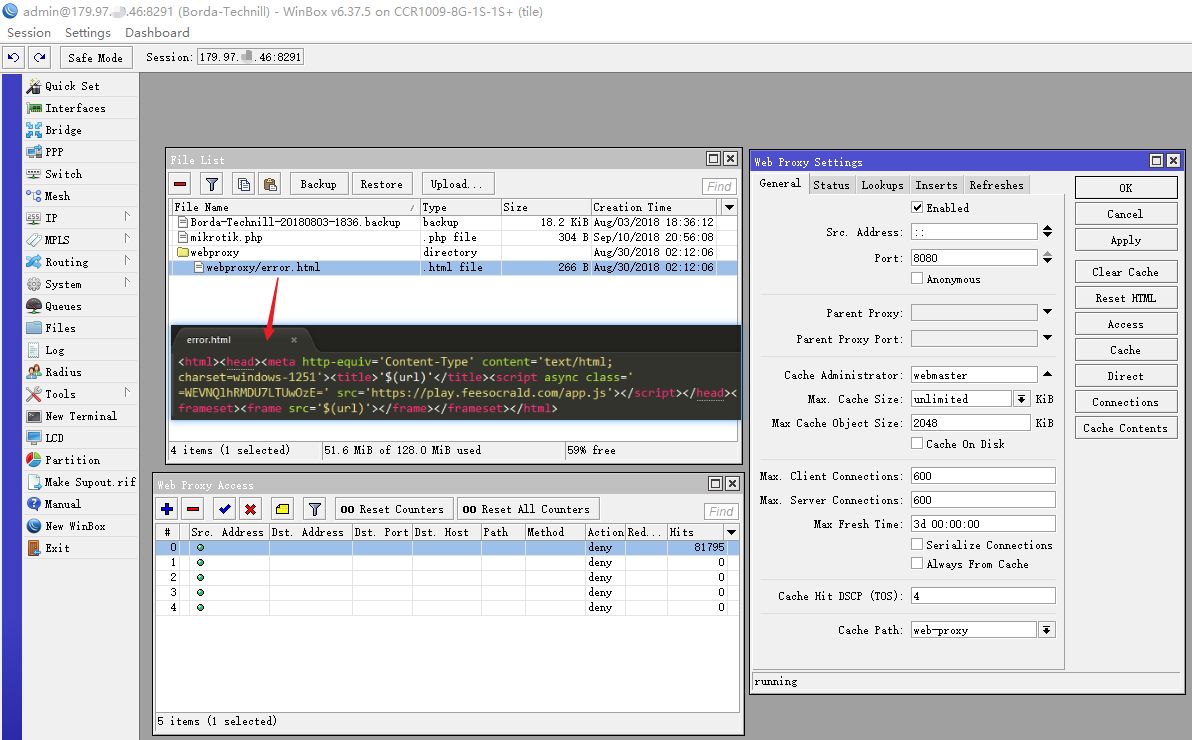Open Max. Cache Size dropdown arrow
This screenshot has height=740, width=1192.
(1021, 399)
